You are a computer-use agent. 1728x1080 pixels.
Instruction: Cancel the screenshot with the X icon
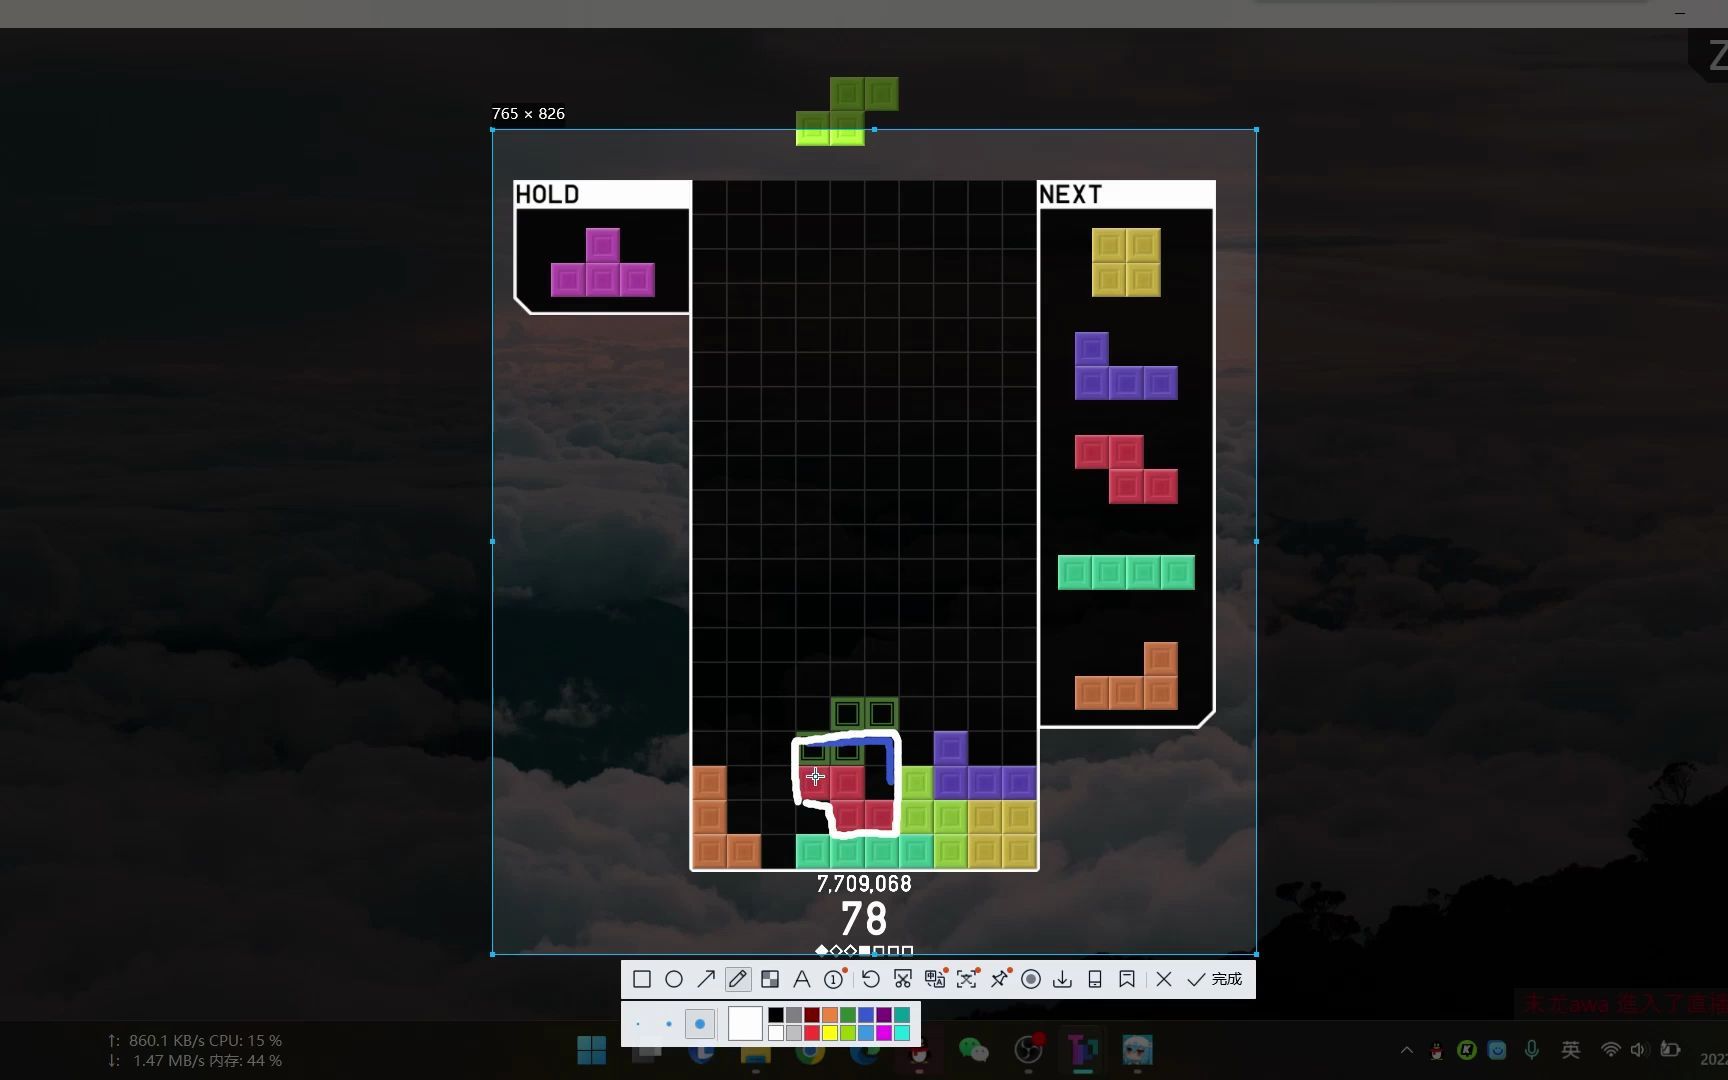[1164, 979]
